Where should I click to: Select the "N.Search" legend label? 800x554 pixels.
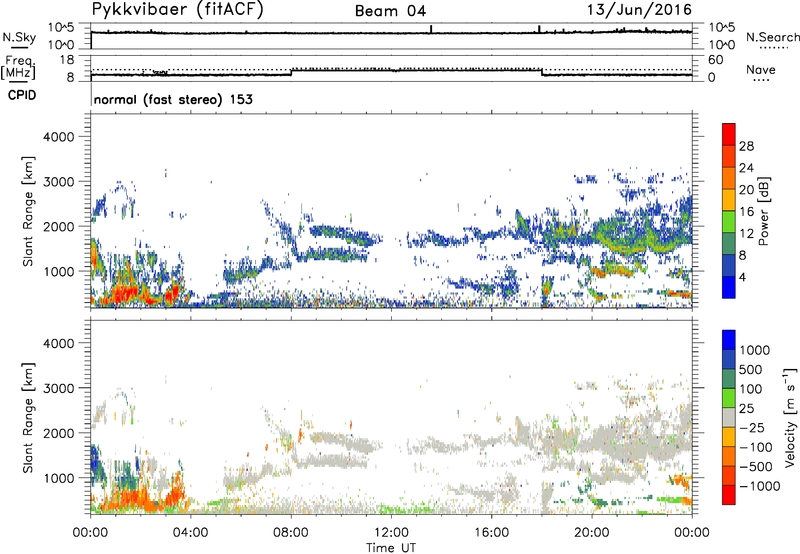tap(772, 37)
